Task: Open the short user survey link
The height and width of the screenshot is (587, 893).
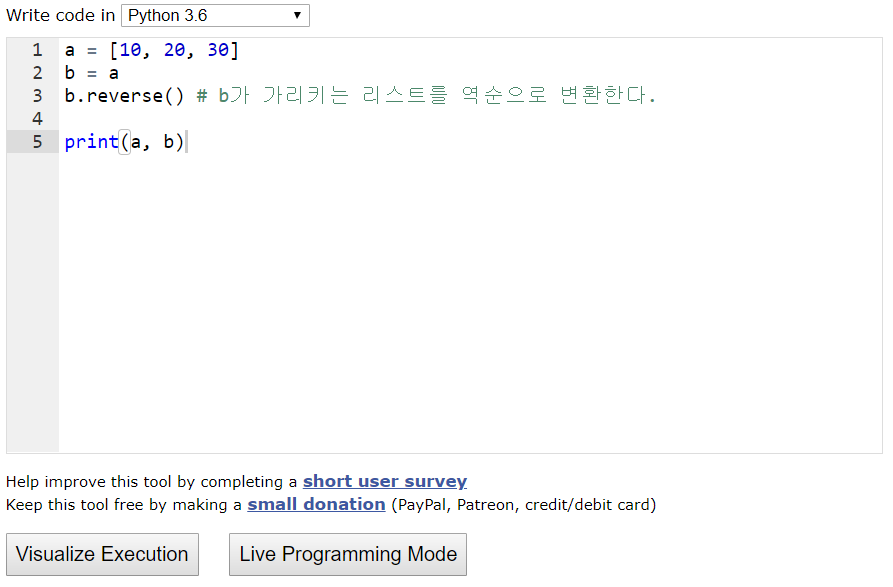Action: pyautogui.click(x=384, y=481)
